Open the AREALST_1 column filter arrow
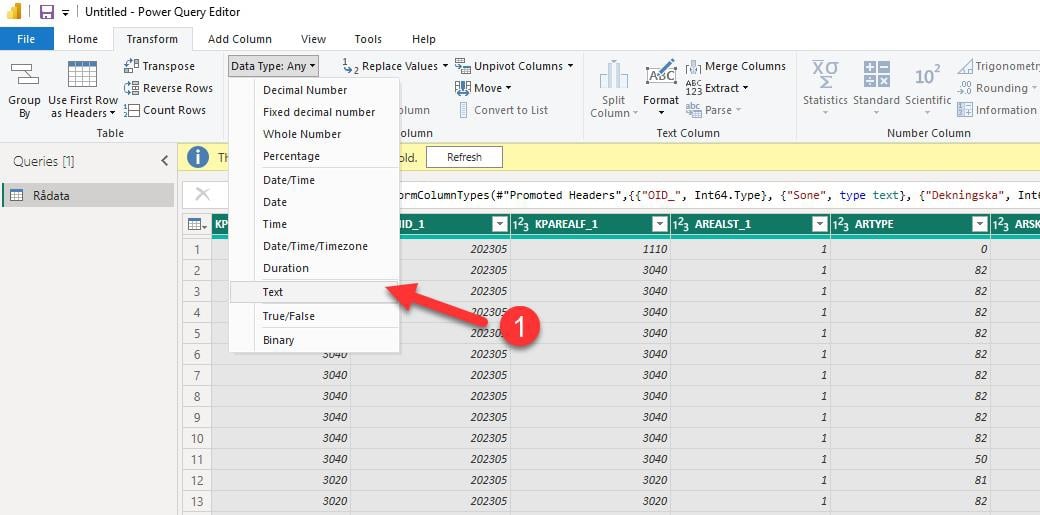1040x515 pixels. (x=819, y=224)
